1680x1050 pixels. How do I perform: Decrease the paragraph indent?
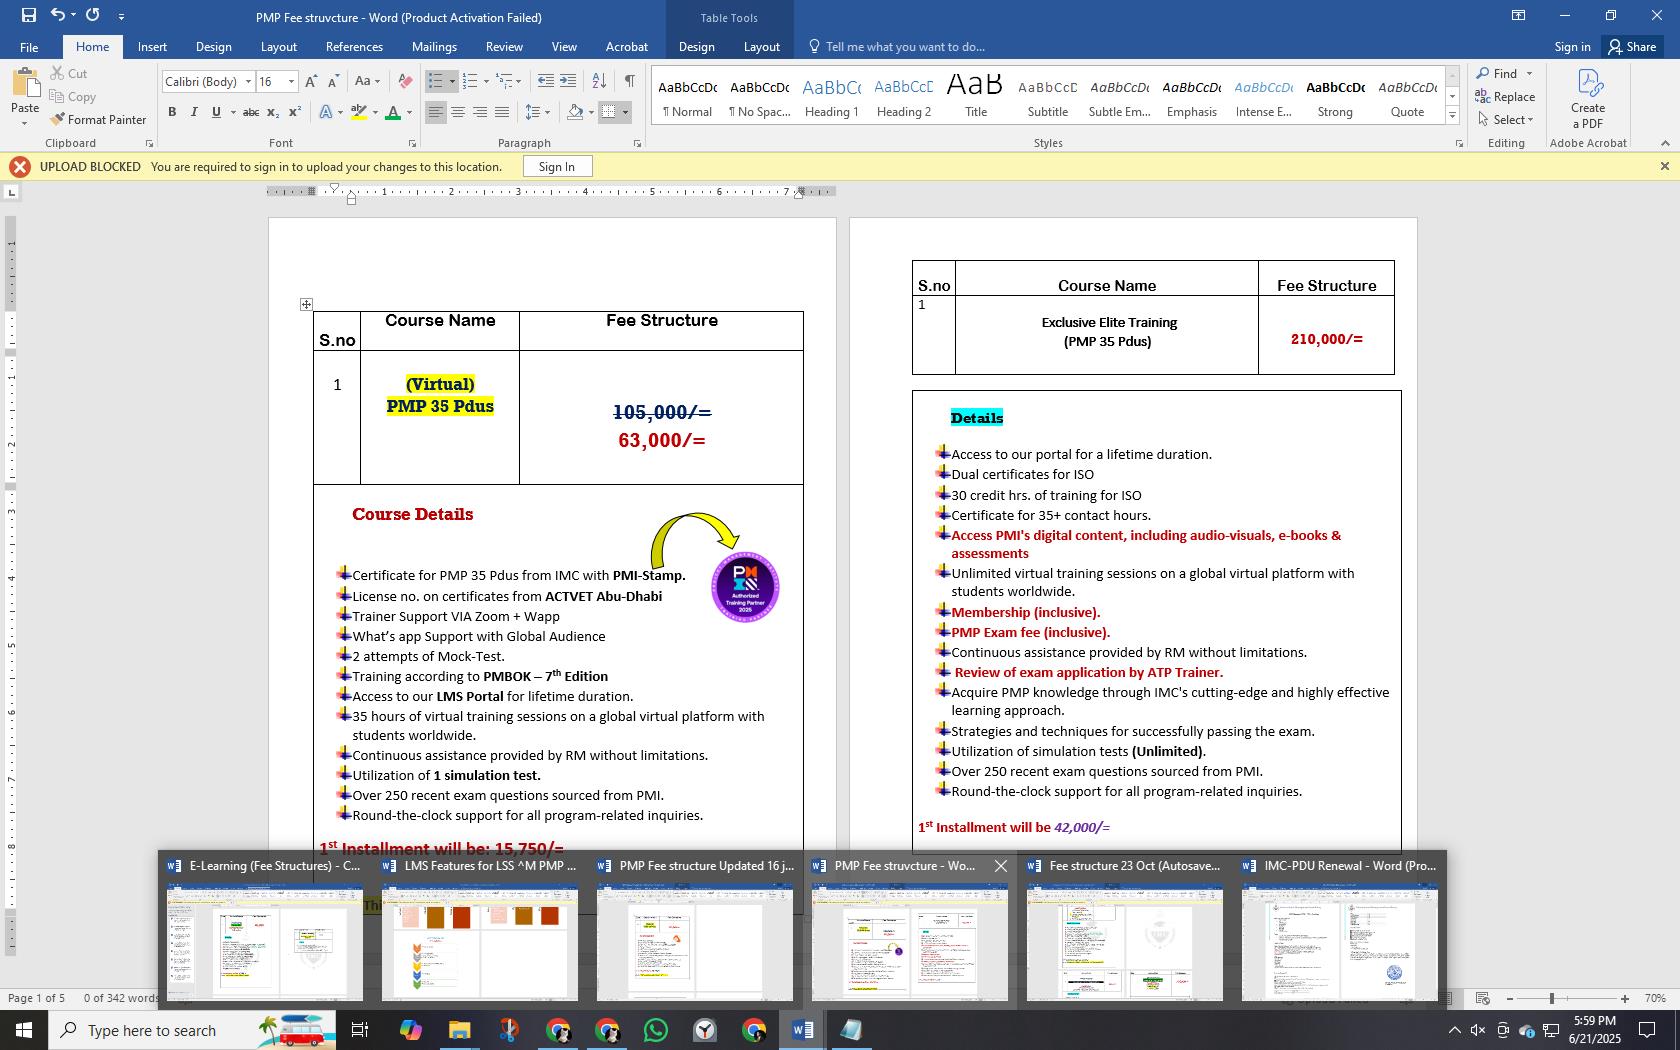coord(545,82)
